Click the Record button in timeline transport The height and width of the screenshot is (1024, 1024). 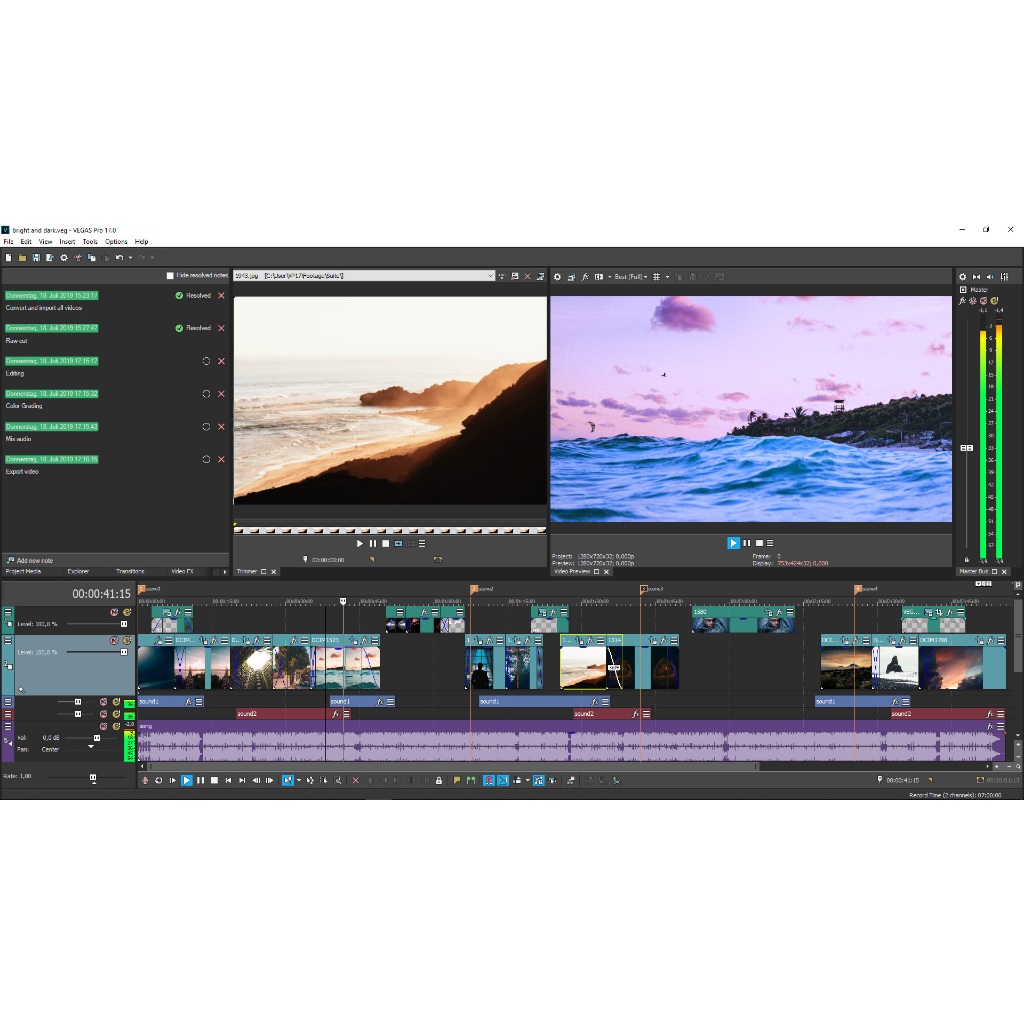145,780
